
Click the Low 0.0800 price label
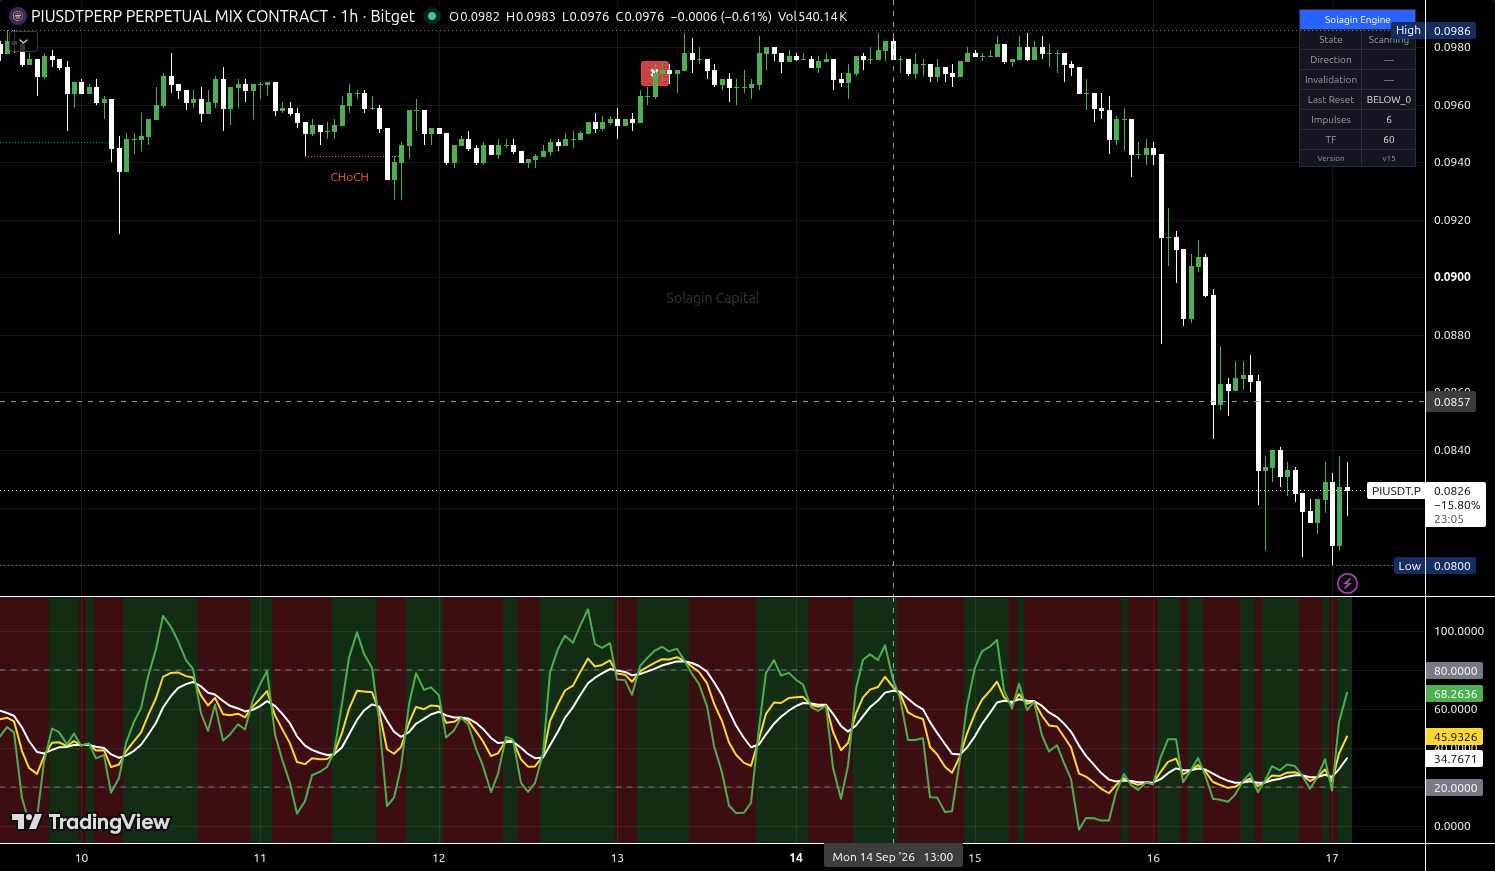point(1435,566)
